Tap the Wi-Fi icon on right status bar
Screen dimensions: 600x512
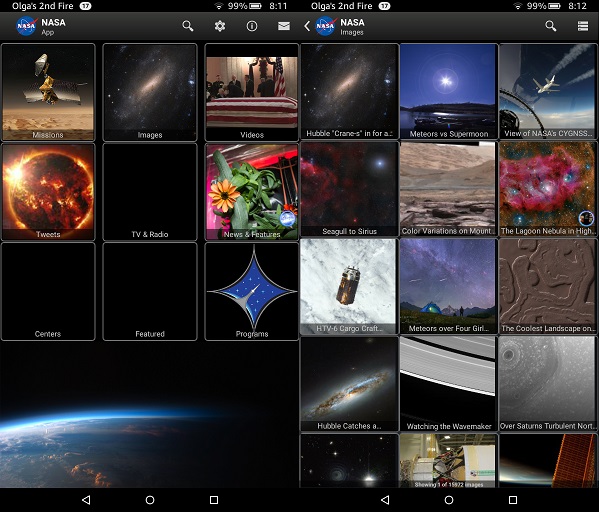[x=517, y=6]
